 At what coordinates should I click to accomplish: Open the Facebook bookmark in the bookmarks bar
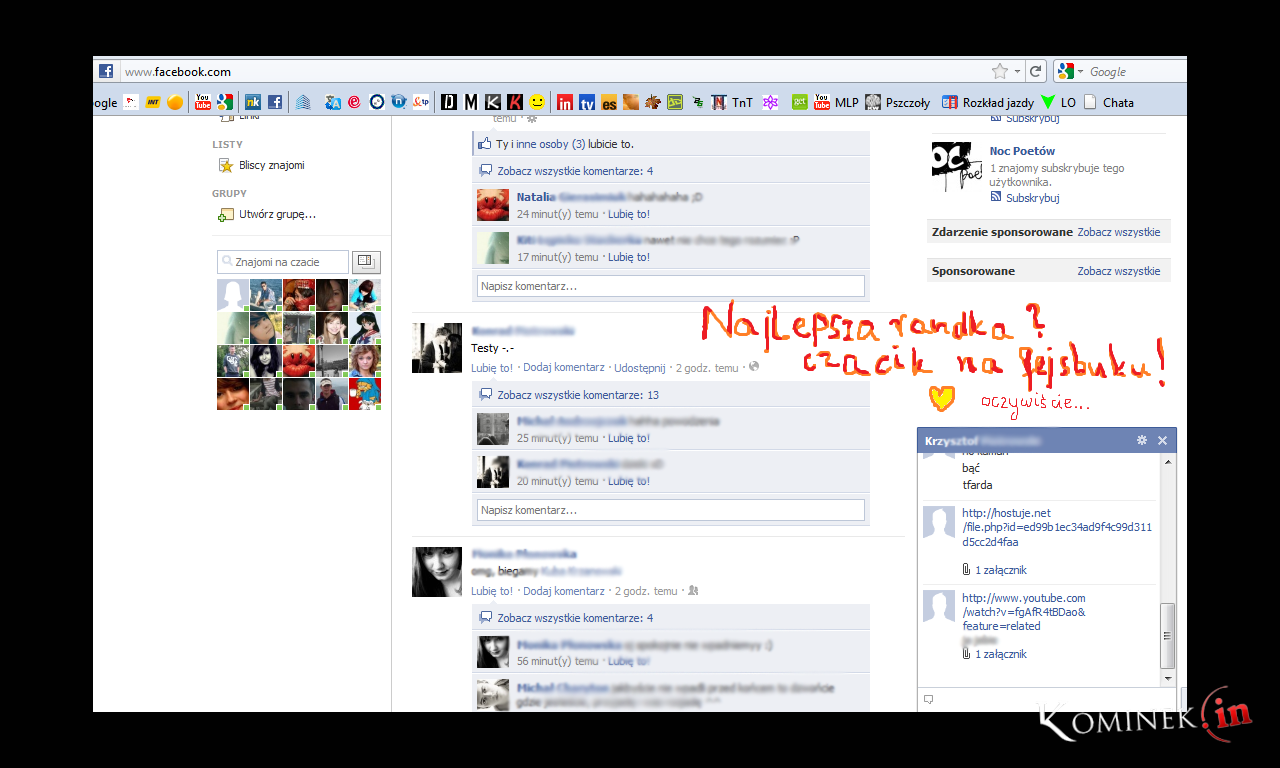[274, 102]
